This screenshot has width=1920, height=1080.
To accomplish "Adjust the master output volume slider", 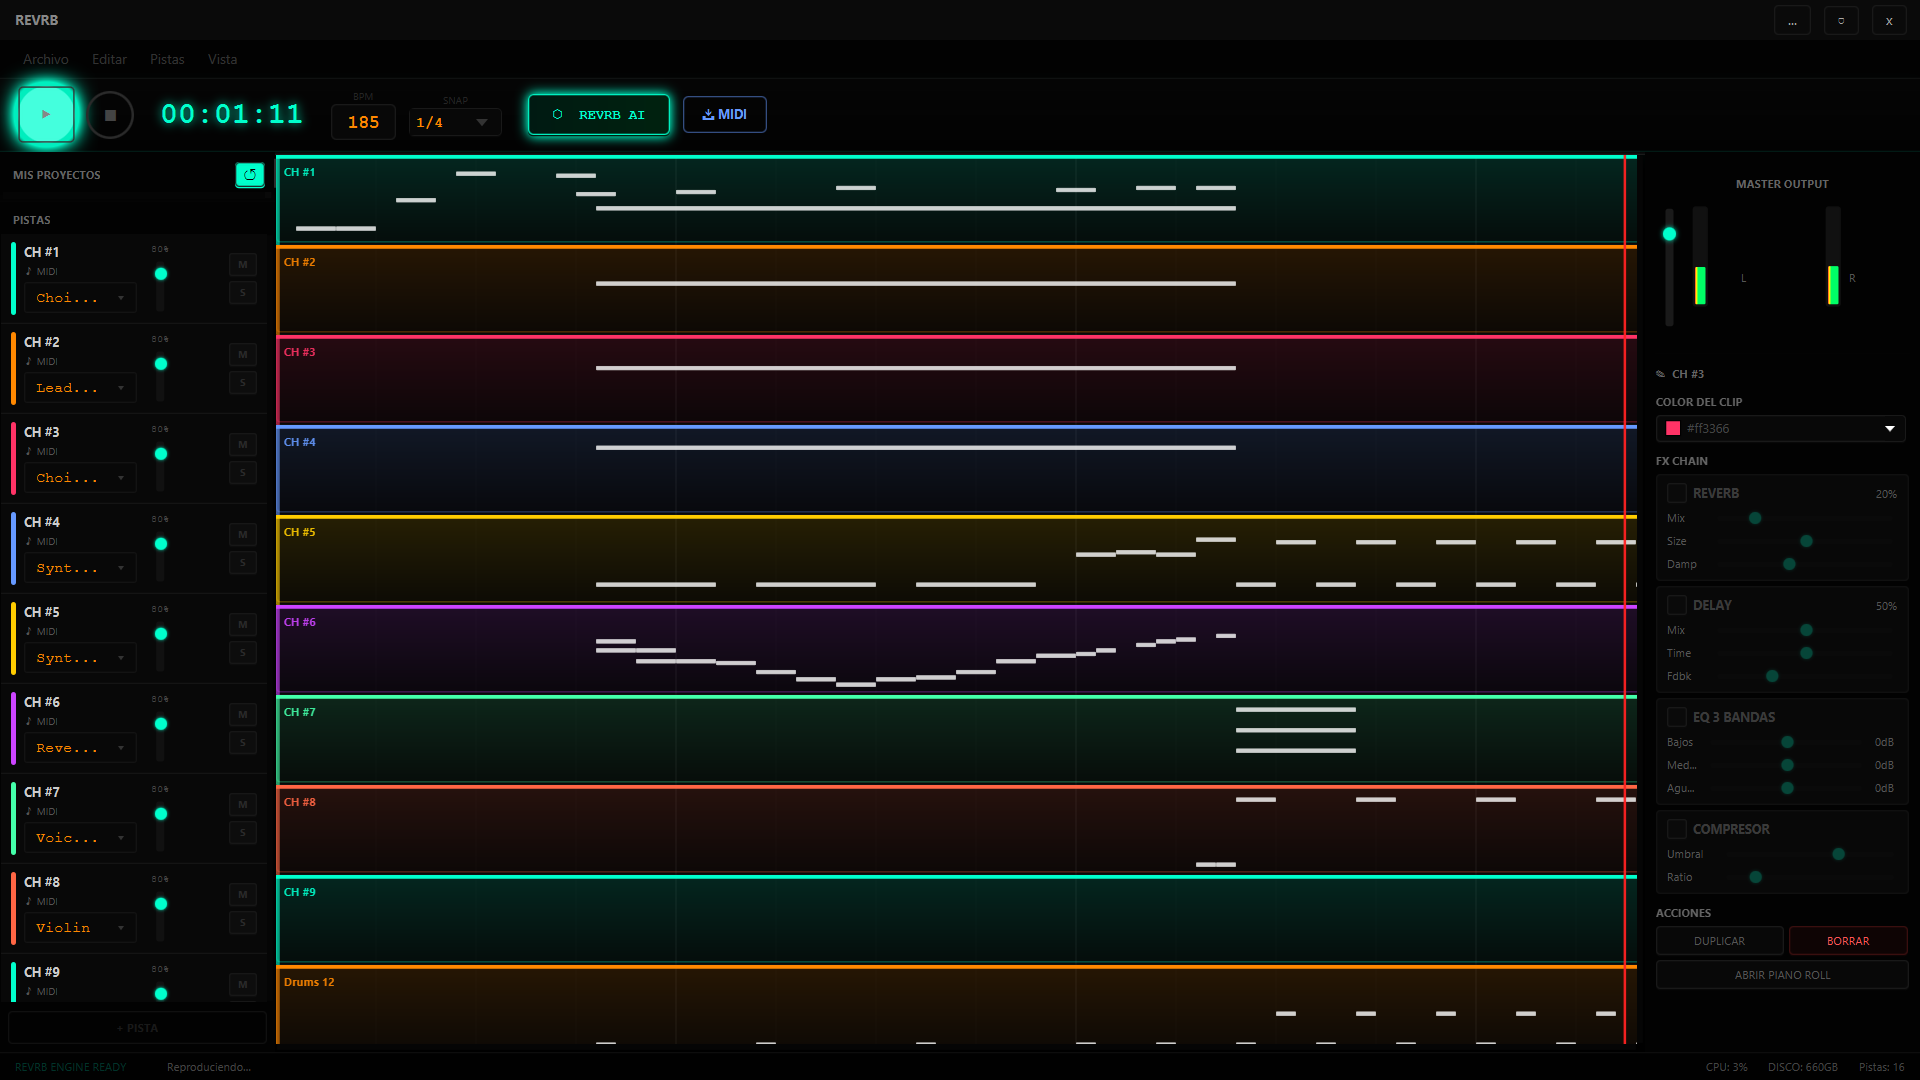I will coord(1669,234).
